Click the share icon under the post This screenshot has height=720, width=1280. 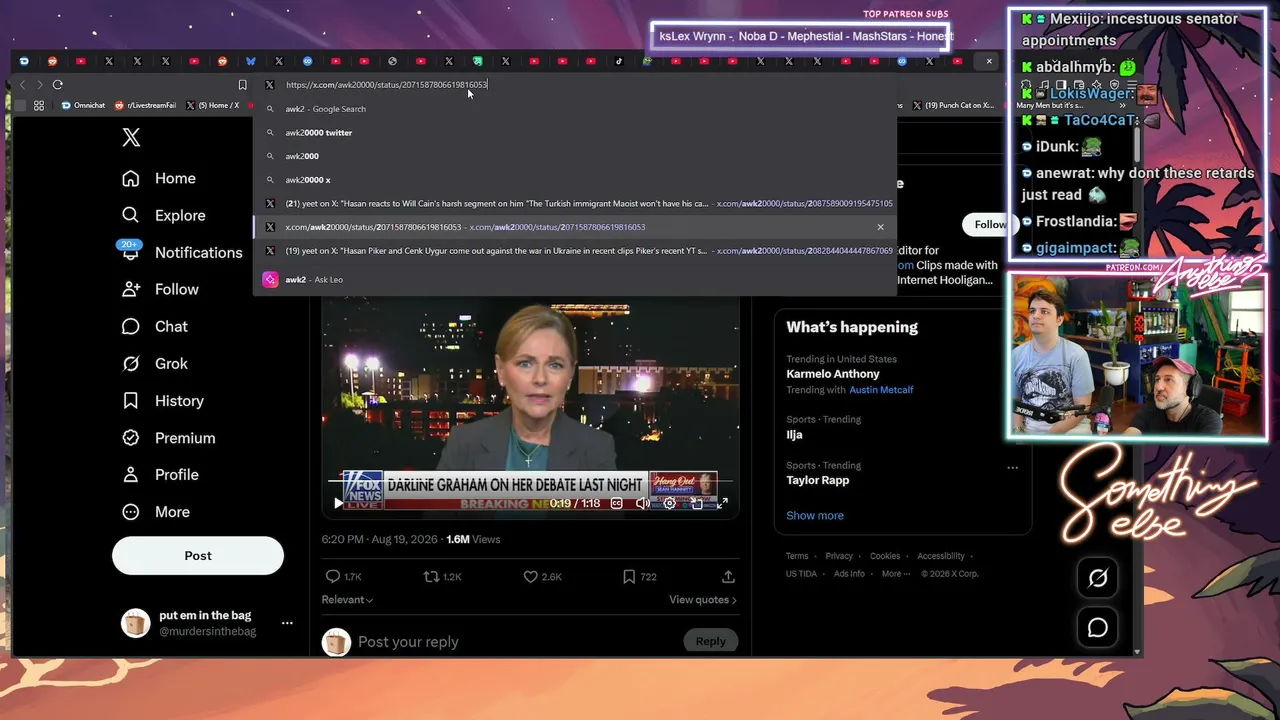[x=728, y=576]
